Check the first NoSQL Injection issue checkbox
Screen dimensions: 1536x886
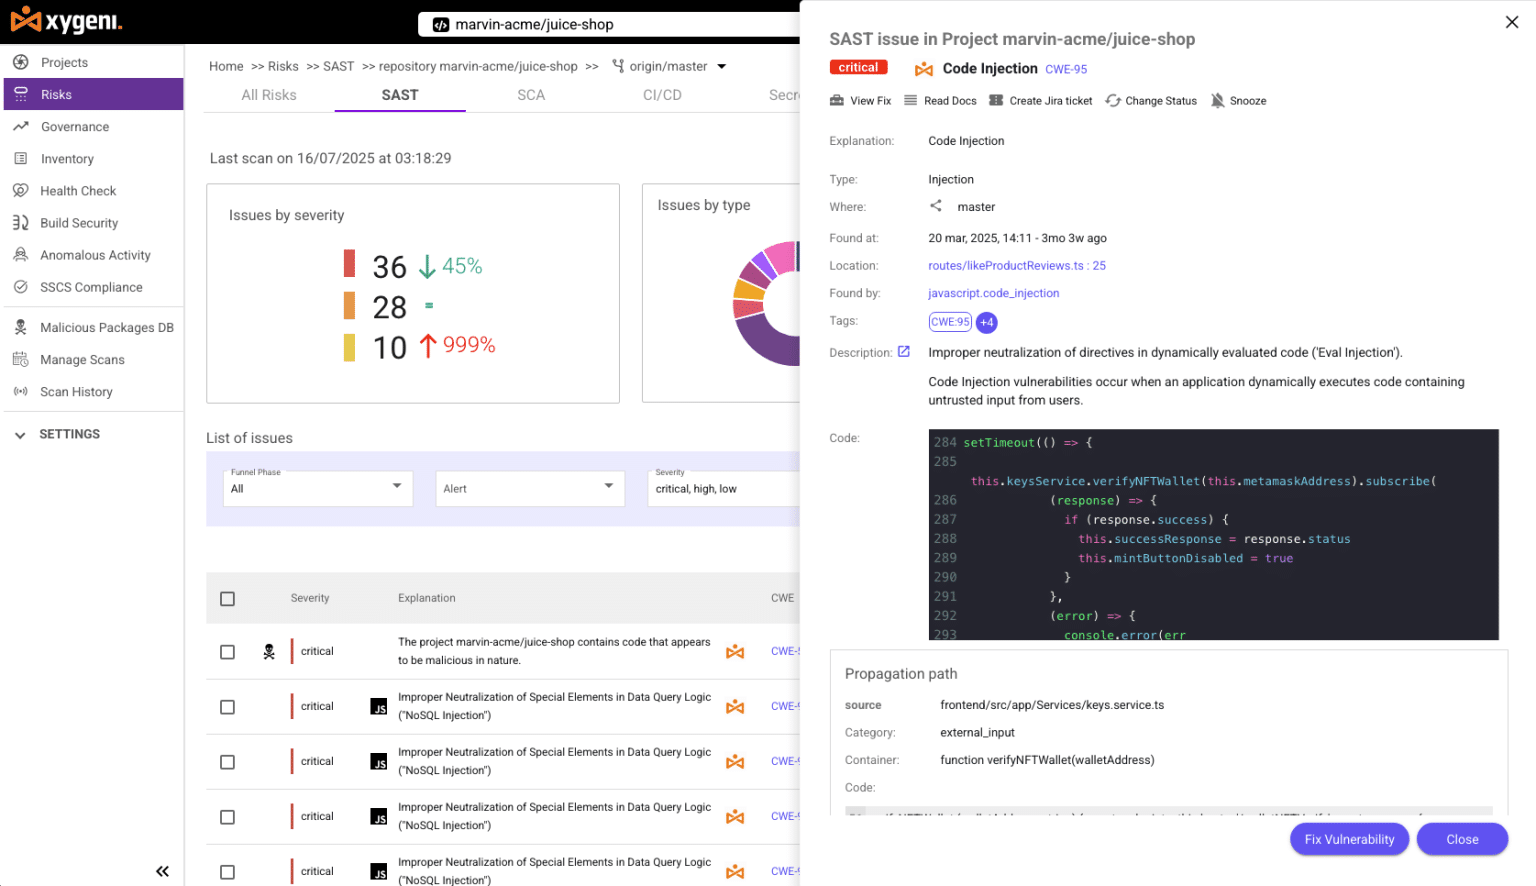click(227, 706)
